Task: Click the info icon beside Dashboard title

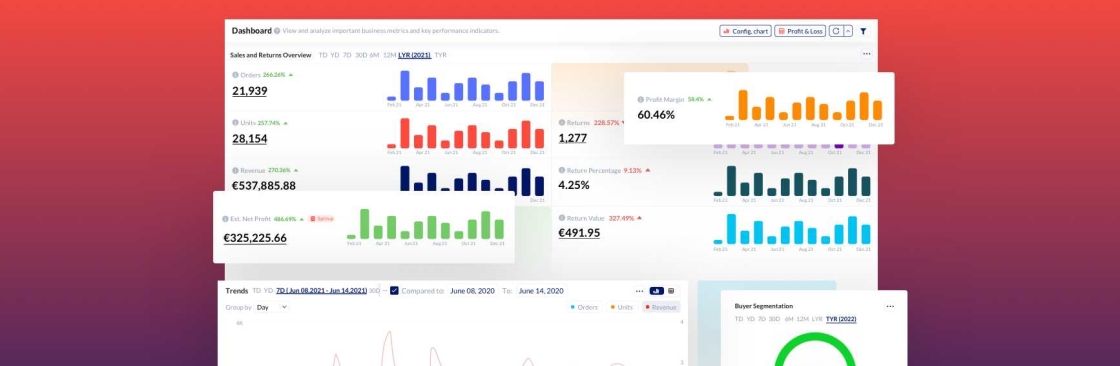Action: pos(277,31)
